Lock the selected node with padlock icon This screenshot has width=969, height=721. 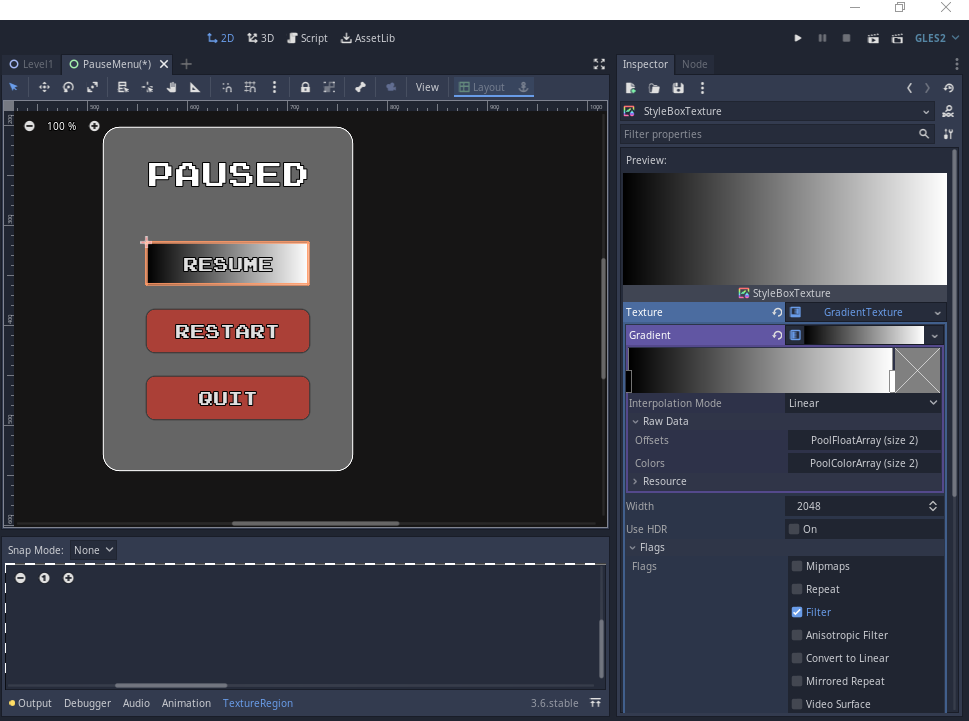(305, 87)
